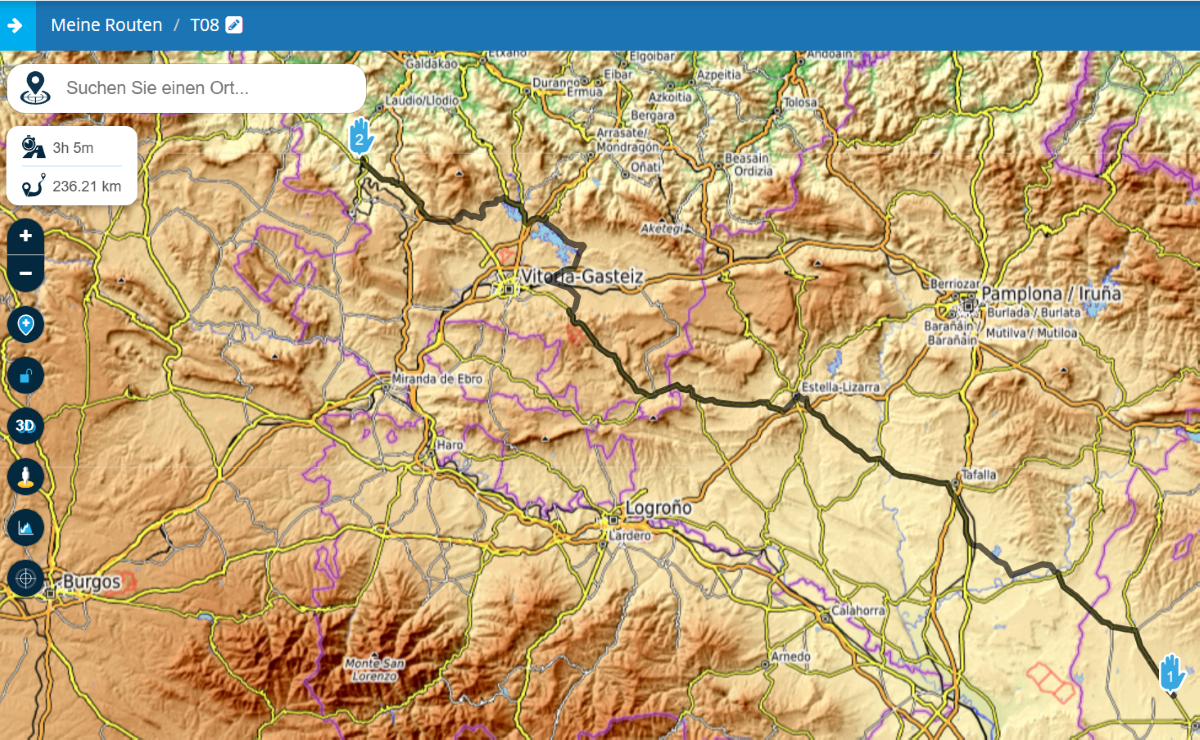The width and height of the screenshot is (1200, 740).
Task: Click the Vitoria-Gasteiz city label
Action: point(581,276)
